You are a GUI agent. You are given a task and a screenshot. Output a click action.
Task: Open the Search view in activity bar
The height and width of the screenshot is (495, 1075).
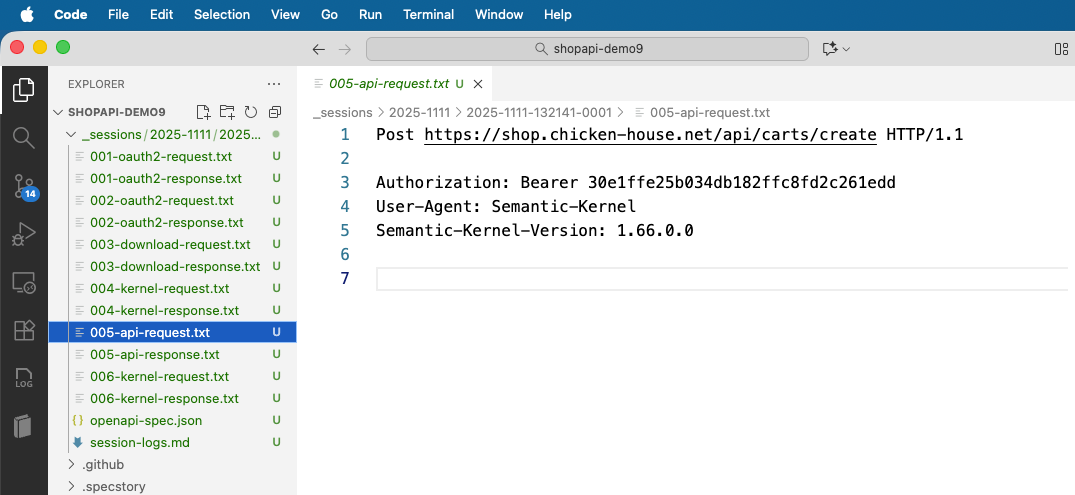(x=23, y=137)
